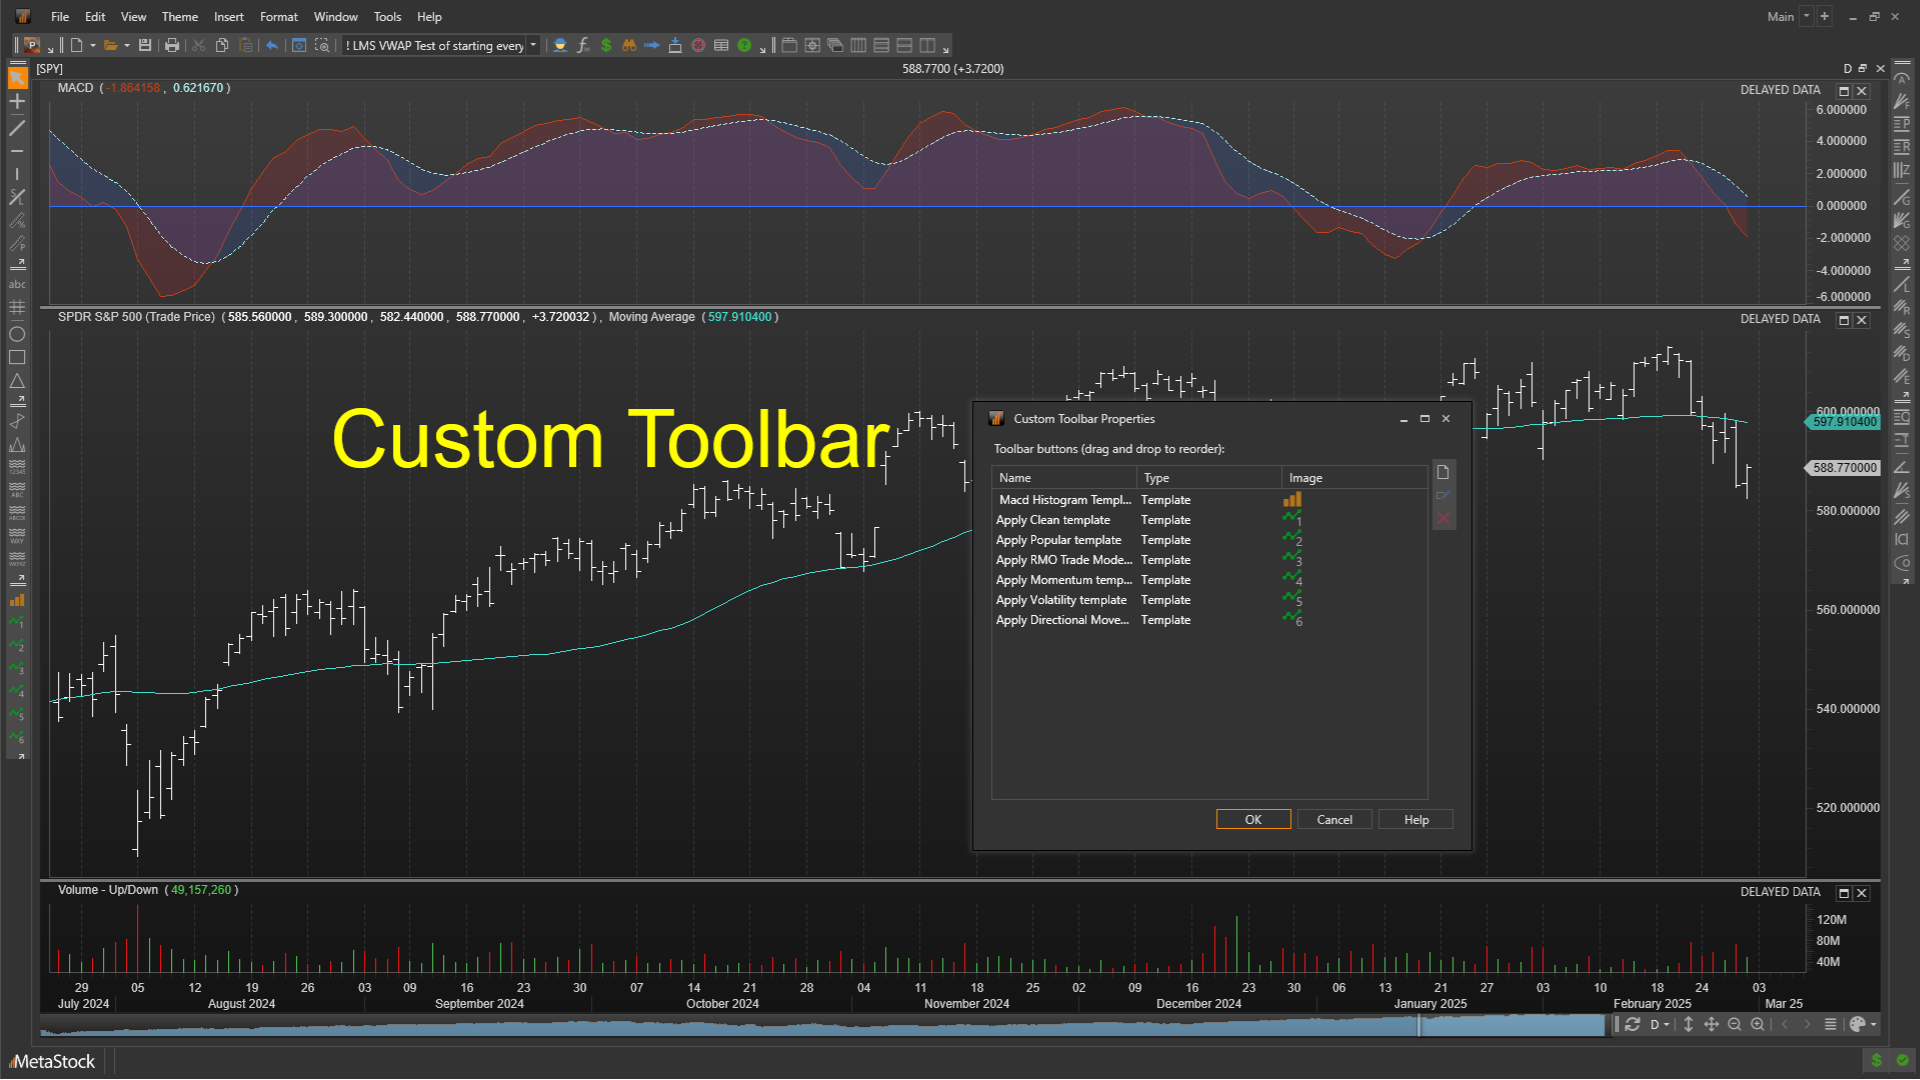The image size is (1920, 1080).
Task: Select the trendline drawing tool in left sidebar
Action: point(17,129)
